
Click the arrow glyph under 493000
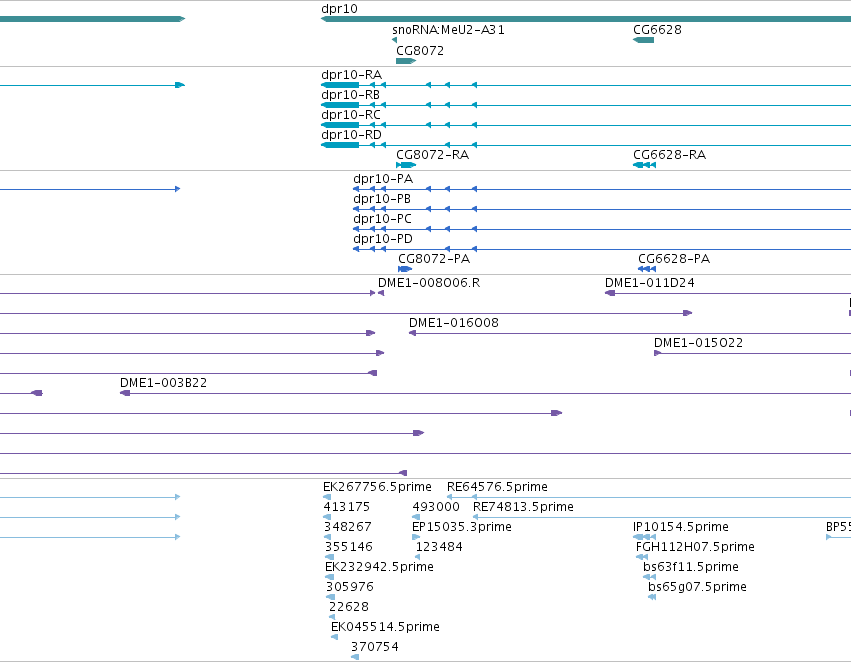point(416,517)
